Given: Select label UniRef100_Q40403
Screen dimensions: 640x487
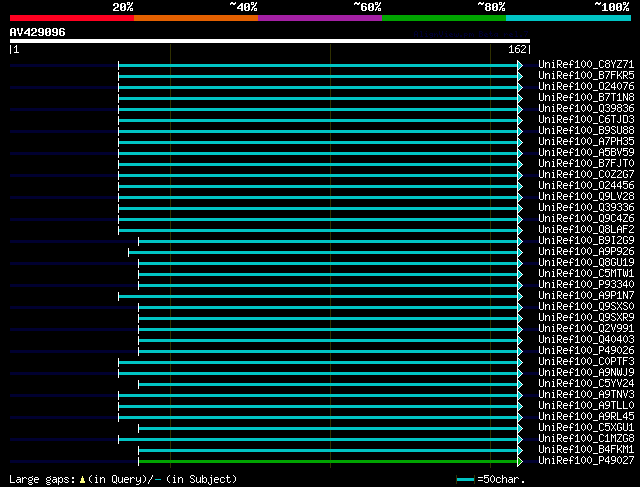Looking at the screenshot, I should pyautogui.click(x=586, y=340).
